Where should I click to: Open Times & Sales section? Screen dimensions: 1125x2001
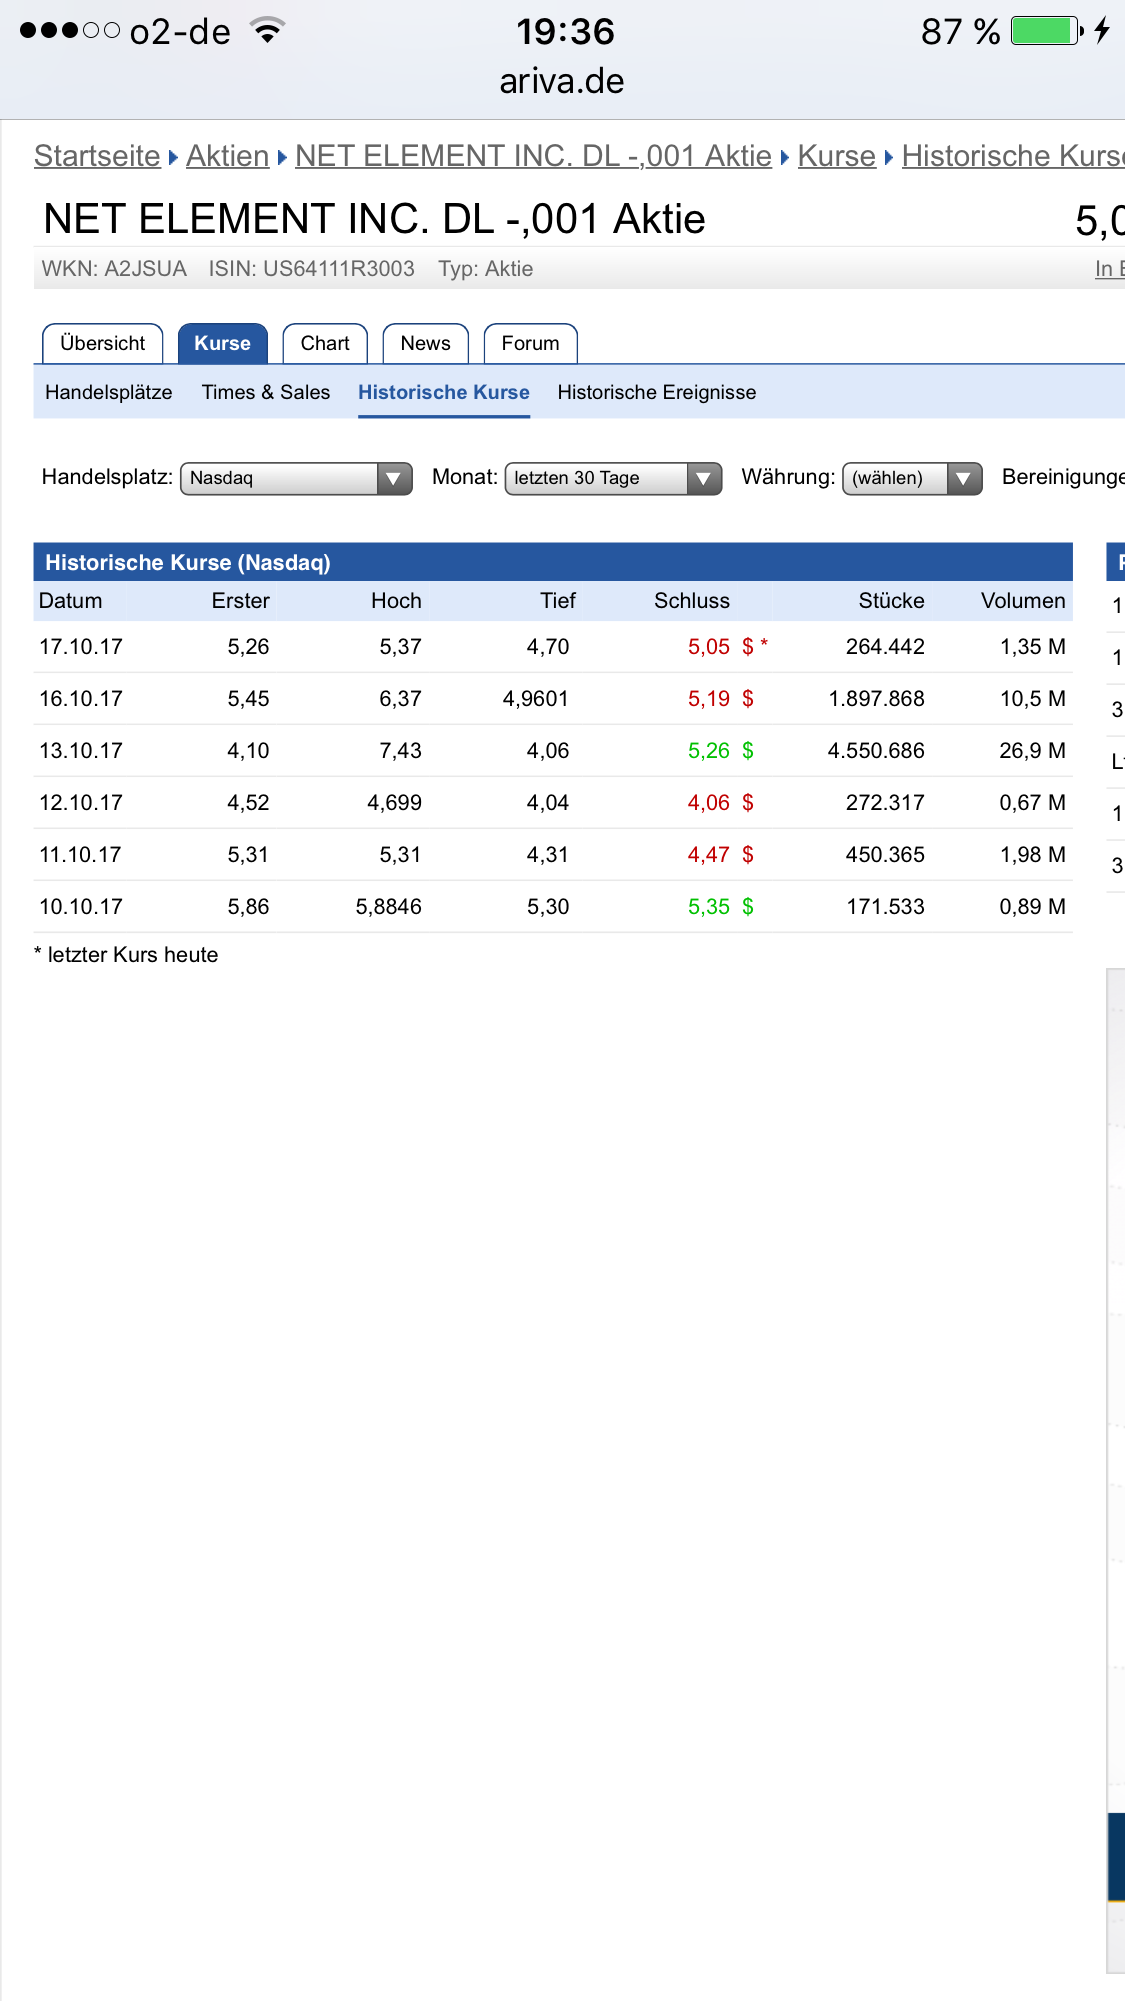tap(266, 392)
